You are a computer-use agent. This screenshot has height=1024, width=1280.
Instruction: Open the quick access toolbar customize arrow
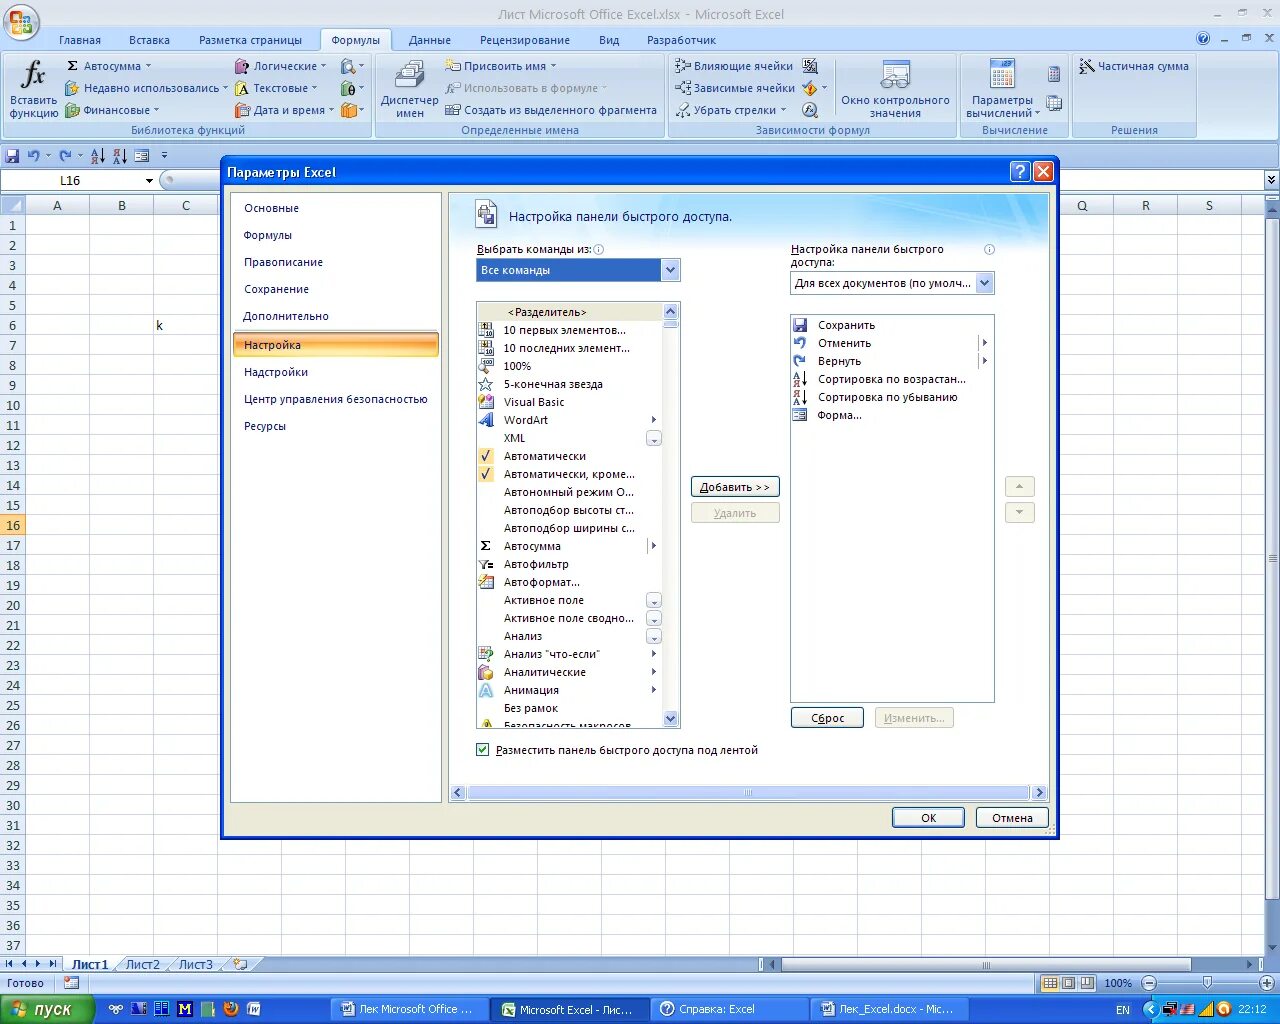[164, 156]
